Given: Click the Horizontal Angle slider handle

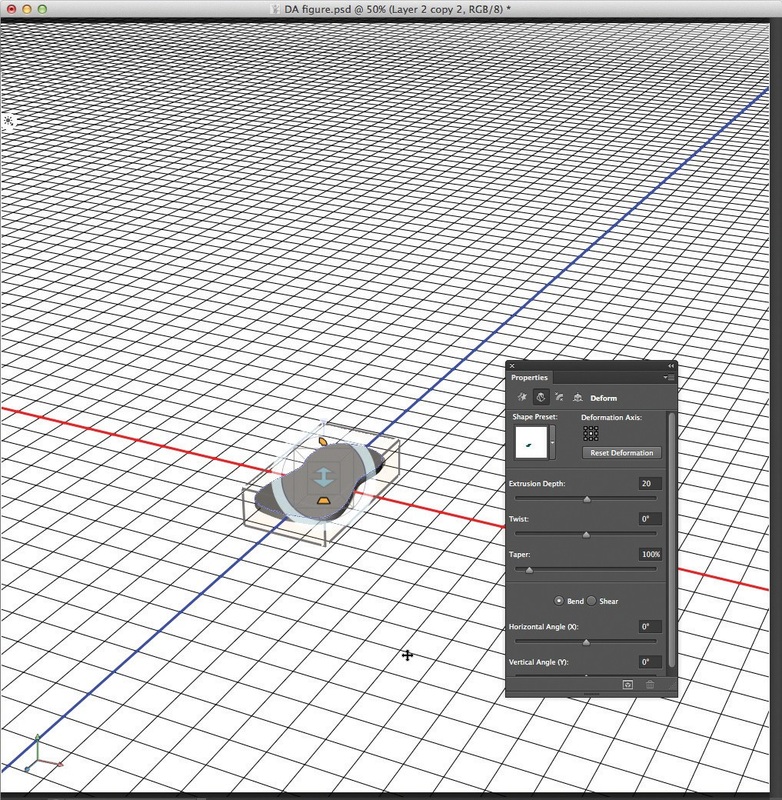Looking at the screenshot, I should 586,642.
